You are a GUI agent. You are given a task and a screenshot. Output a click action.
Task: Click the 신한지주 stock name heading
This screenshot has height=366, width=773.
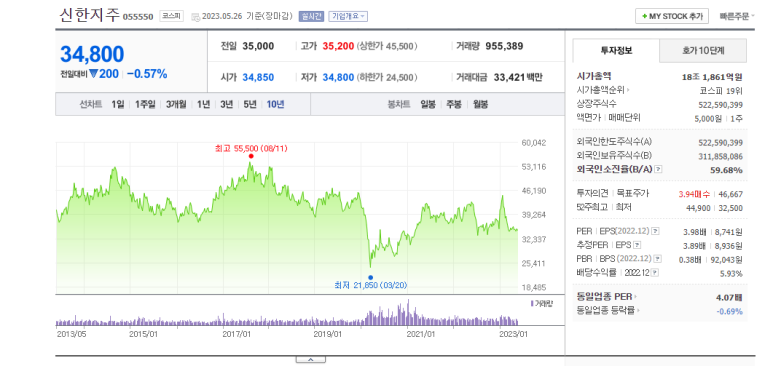[90, 15]
